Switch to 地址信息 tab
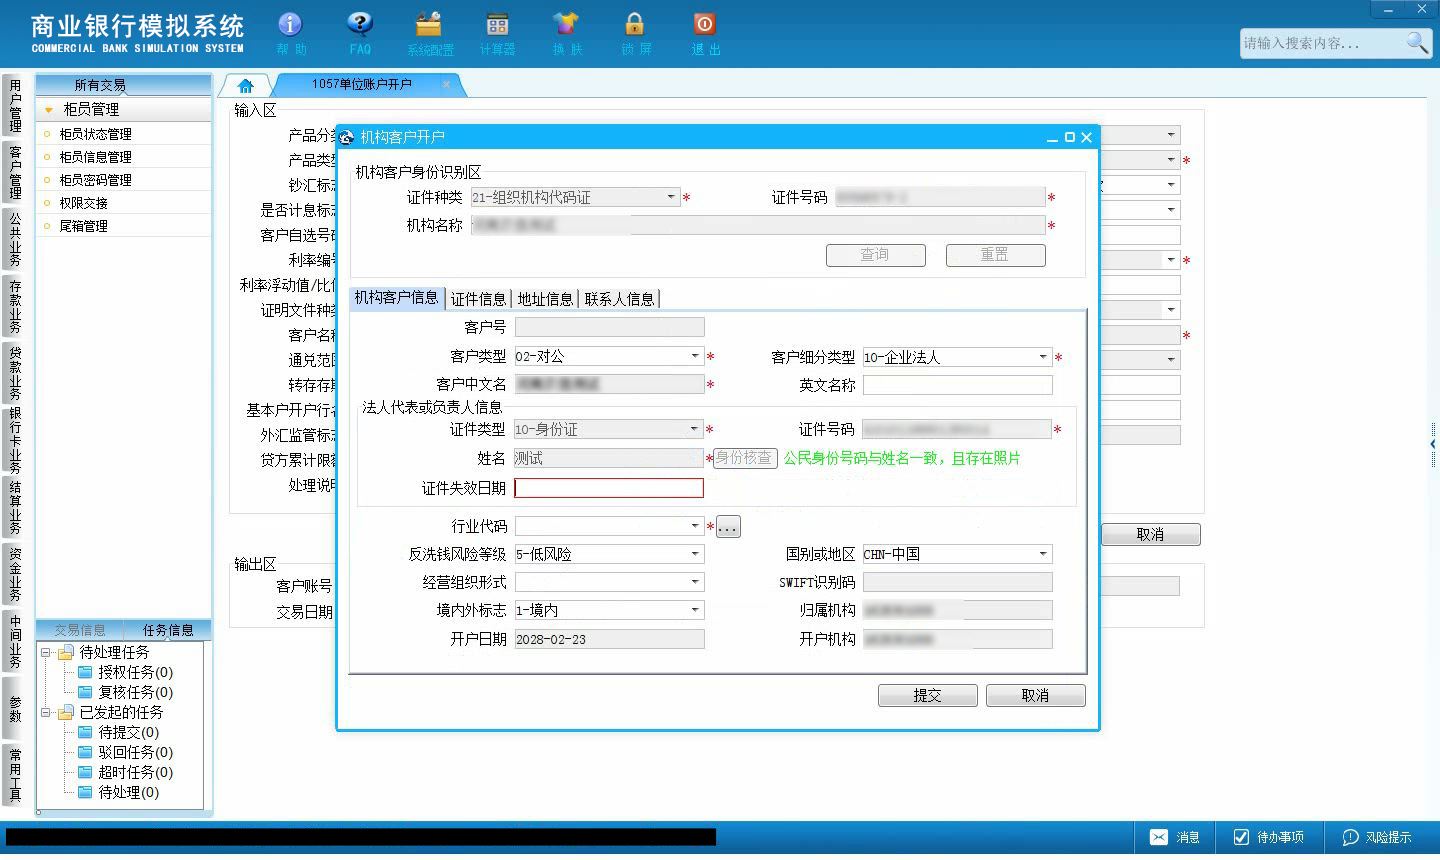 point(545,298)
